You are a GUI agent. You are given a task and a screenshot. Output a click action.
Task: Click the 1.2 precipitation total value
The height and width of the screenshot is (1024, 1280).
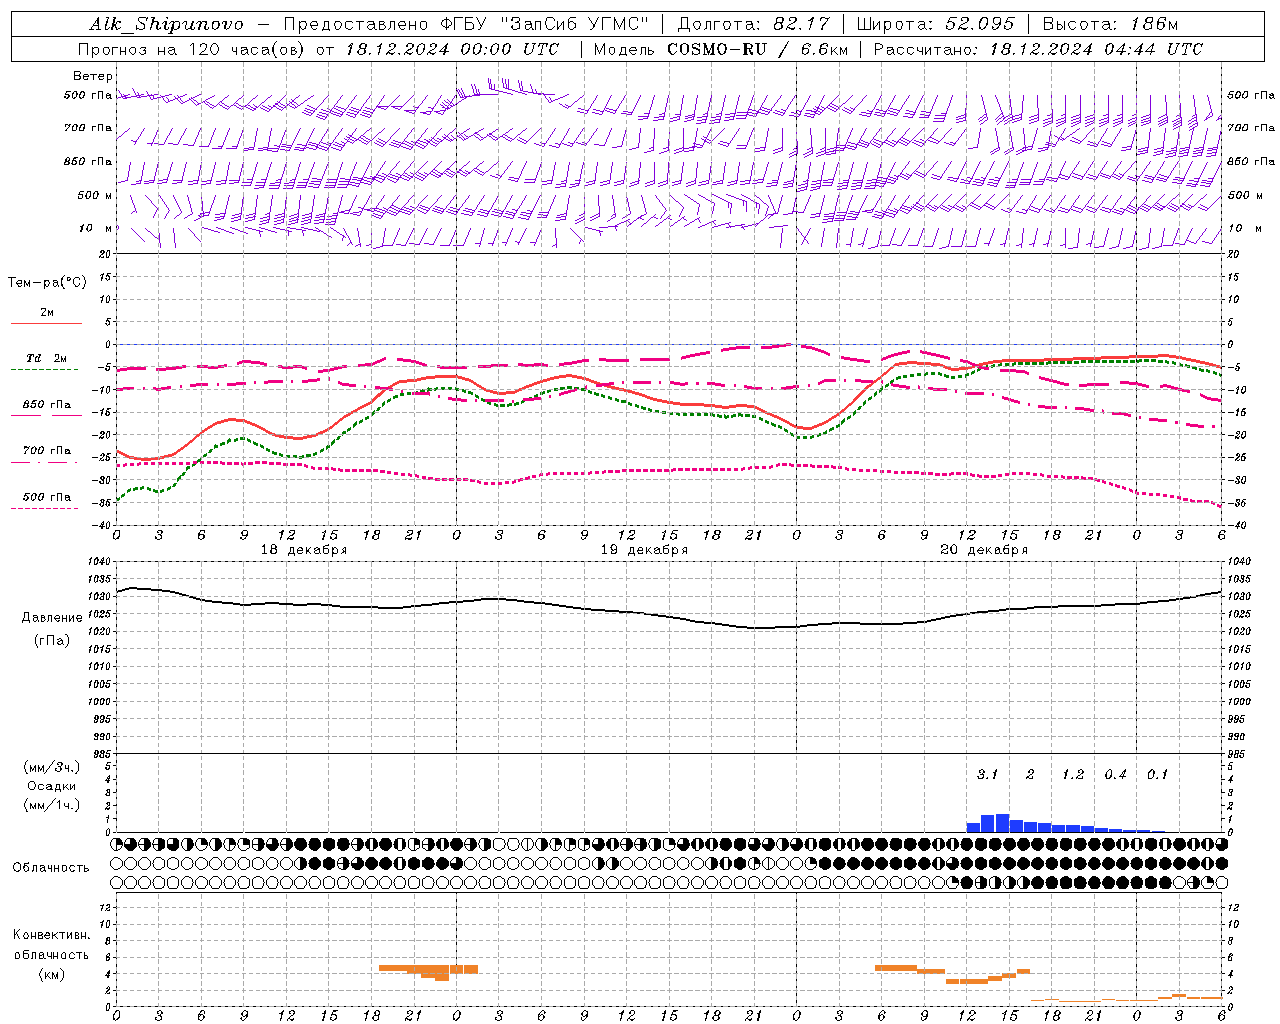[1073, 774]
